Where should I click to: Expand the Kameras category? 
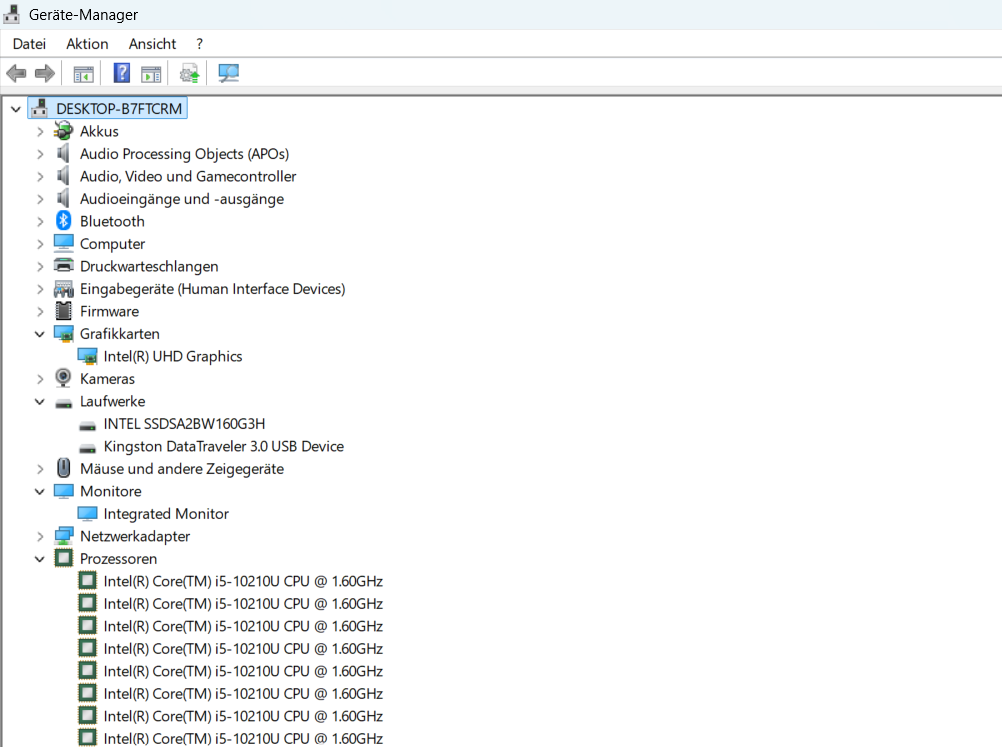click(40, 379)
